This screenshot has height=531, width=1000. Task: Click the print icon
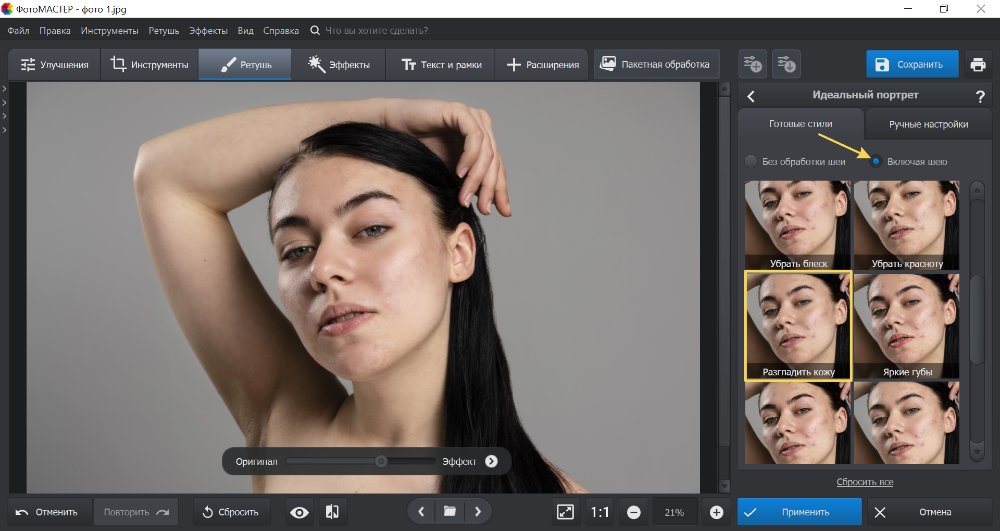(977, 65)
